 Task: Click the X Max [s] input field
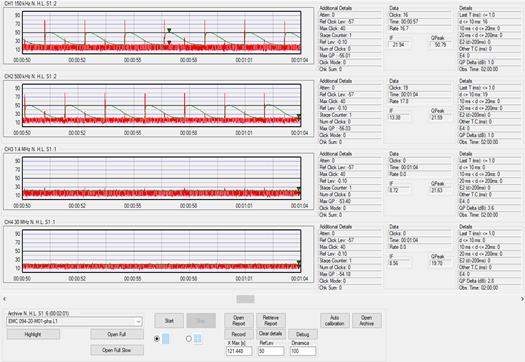click(x=239, y=351)
